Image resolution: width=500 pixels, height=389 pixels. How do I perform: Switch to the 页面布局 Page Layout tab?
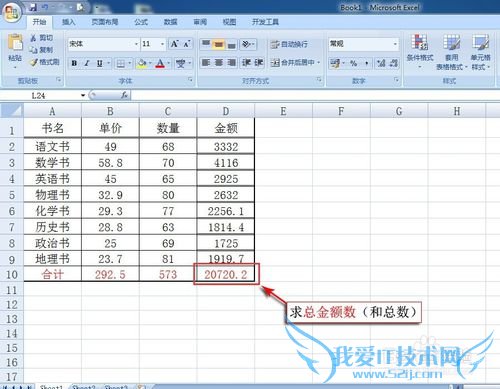pos(105,22)
